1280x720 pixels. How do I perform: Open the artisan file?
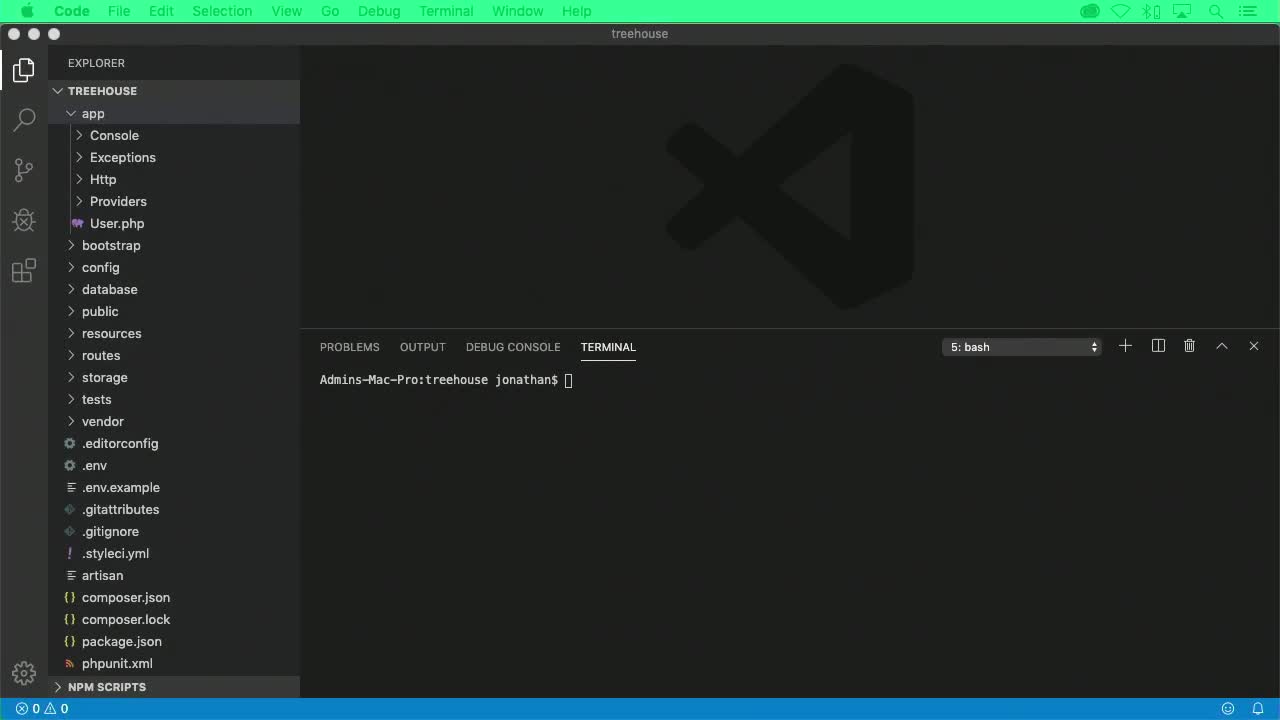pyautogui.click(x=175, y=575)
